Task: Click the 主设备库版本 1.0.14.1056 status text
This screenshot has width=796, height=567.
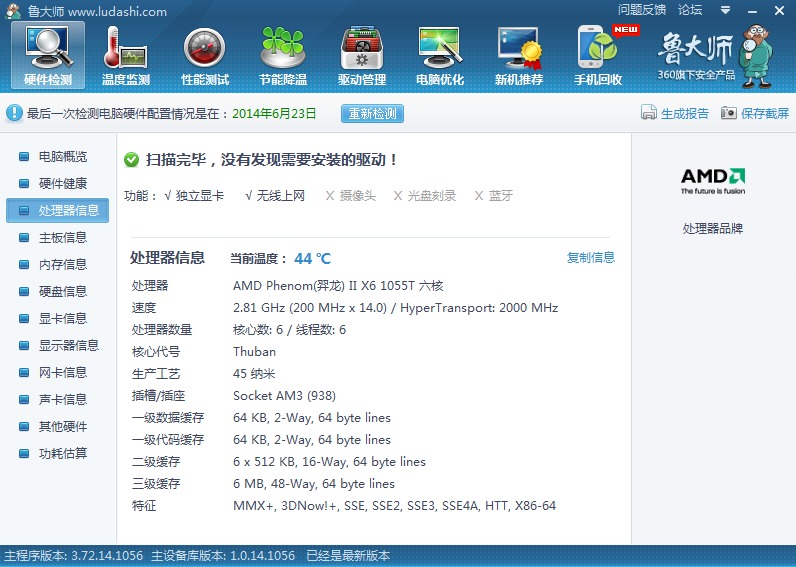Action: pyautogui.click(x=223, y=556)
